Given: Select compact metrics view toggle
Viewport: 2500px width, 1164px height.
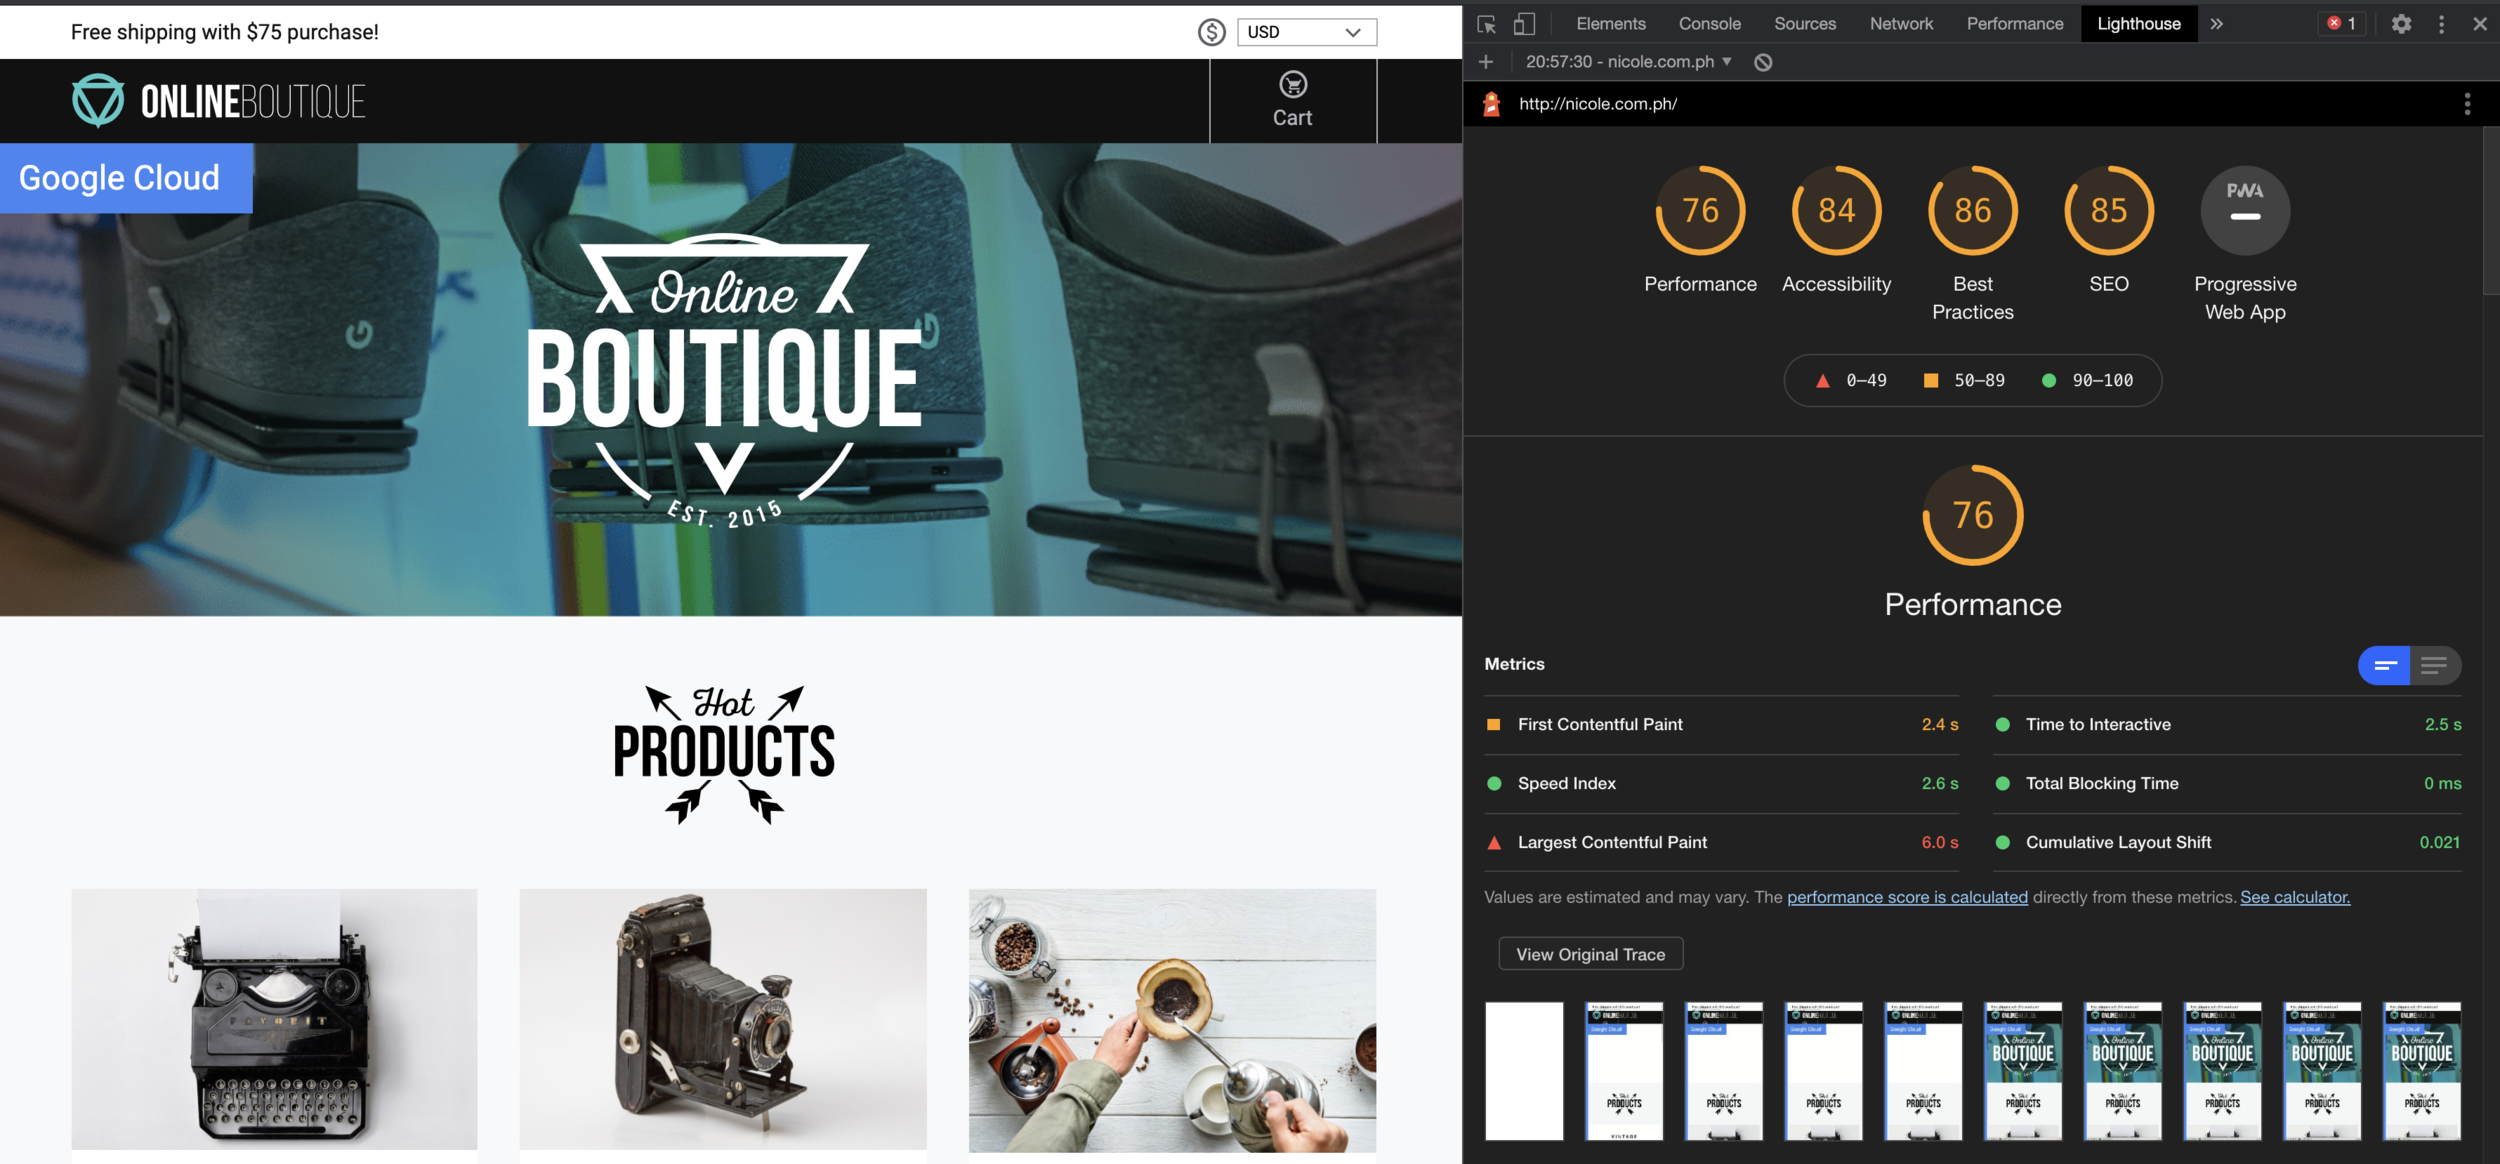Looking at the screenshot, I should point(2385,665).
